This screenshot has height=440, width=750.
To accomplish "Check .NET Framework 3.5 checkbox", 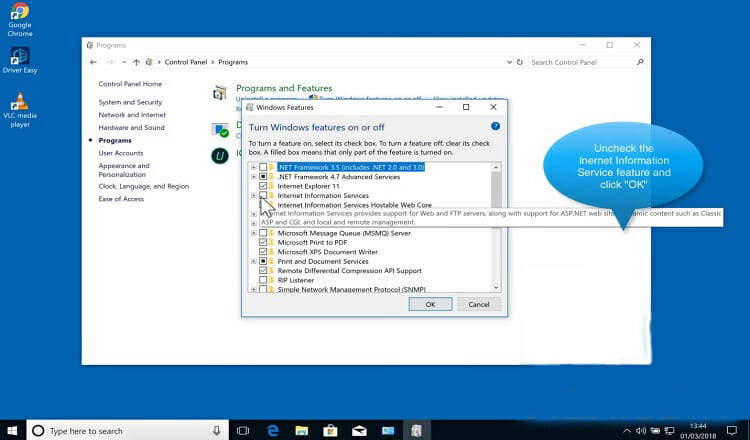I will coord(263,167).
